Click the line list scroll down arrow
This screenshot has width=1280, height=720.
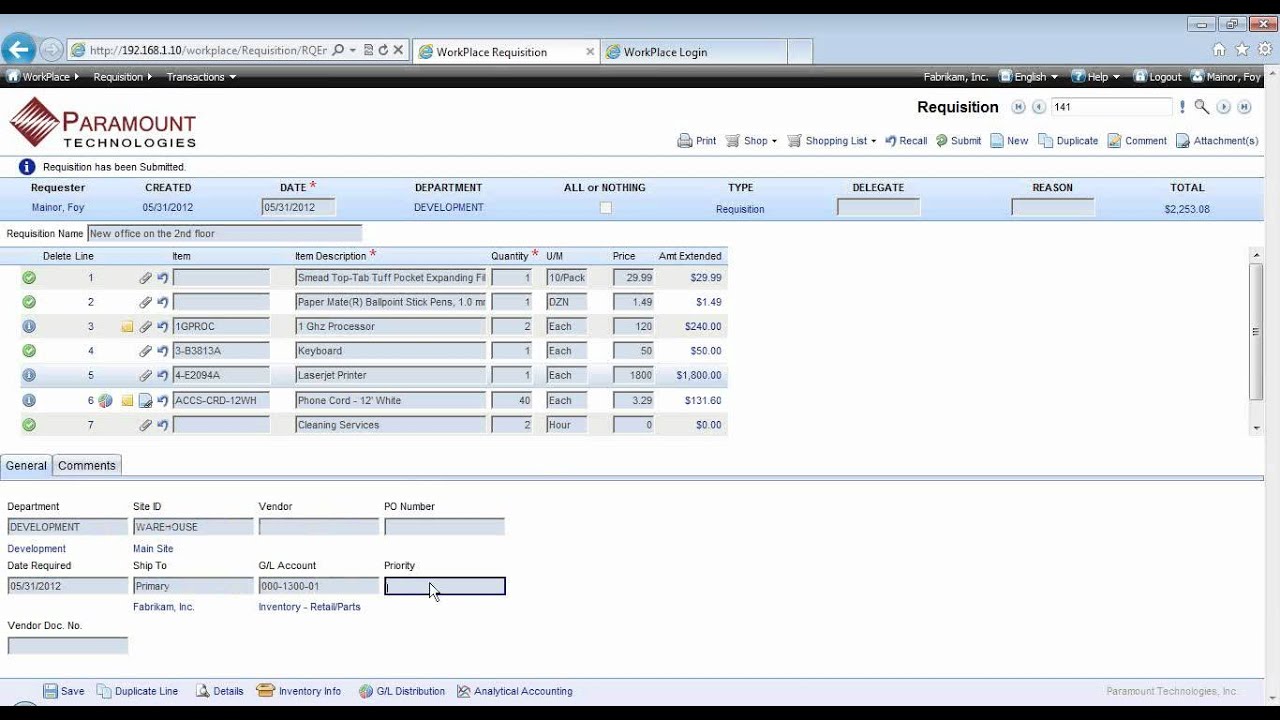click(x=1256, y=428)
